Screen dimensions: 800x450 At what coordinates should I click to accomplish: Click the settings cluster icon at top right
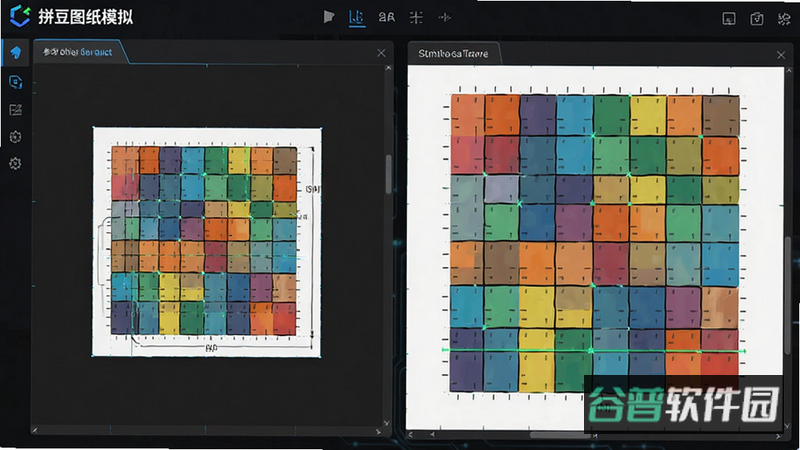click(784, 19)
